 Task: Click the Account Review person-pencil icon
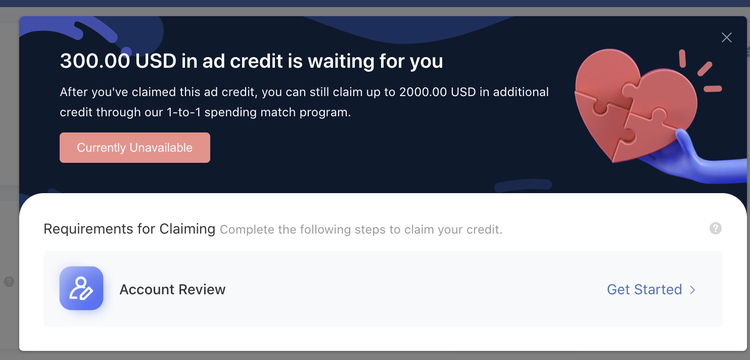pyautogui.click(x=81, y=288)
